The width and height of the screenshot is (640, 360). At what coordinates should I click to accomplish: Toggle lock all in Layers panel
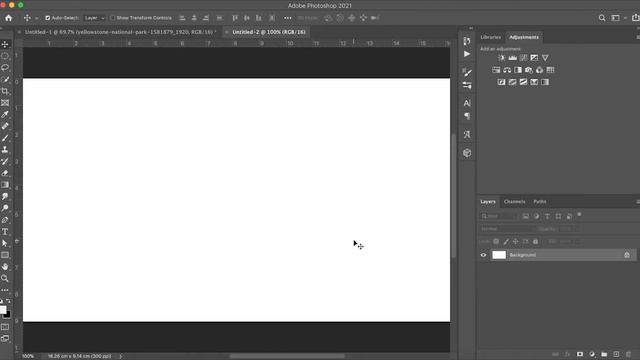(536, 242)
